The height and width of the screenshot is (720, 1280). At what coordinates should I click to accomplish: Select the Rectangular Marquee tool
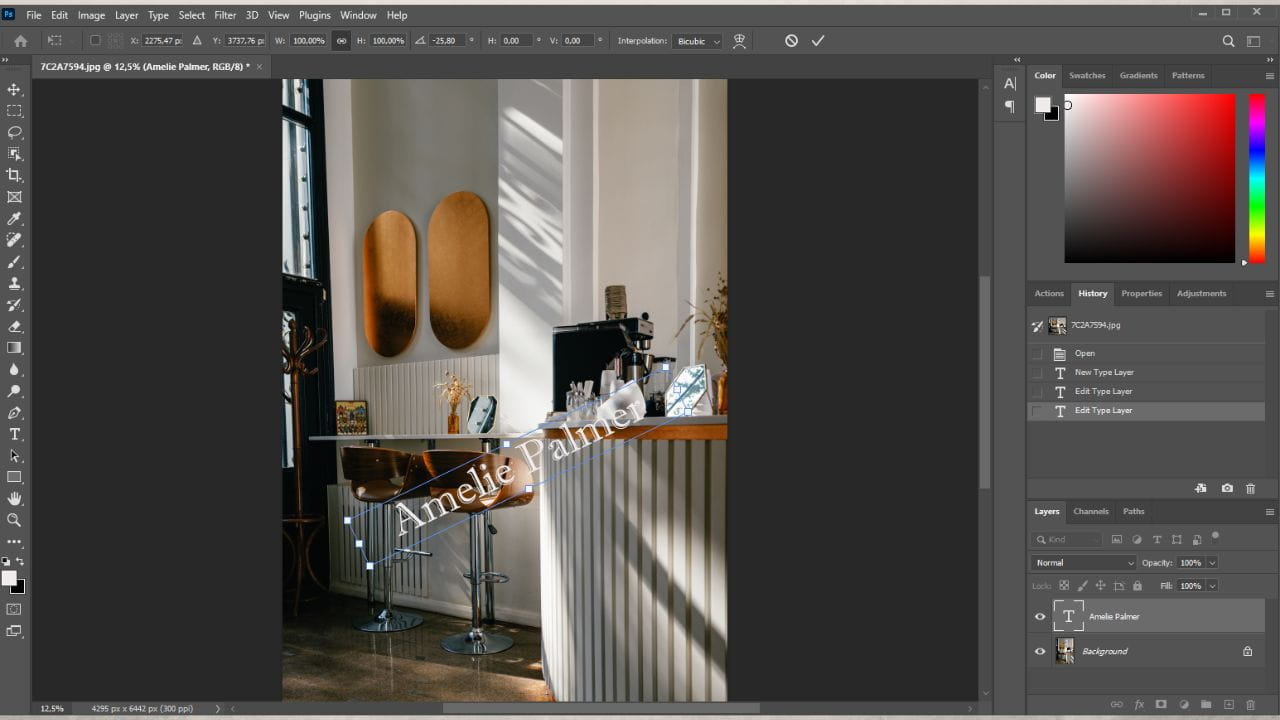(x=15, y=111)
